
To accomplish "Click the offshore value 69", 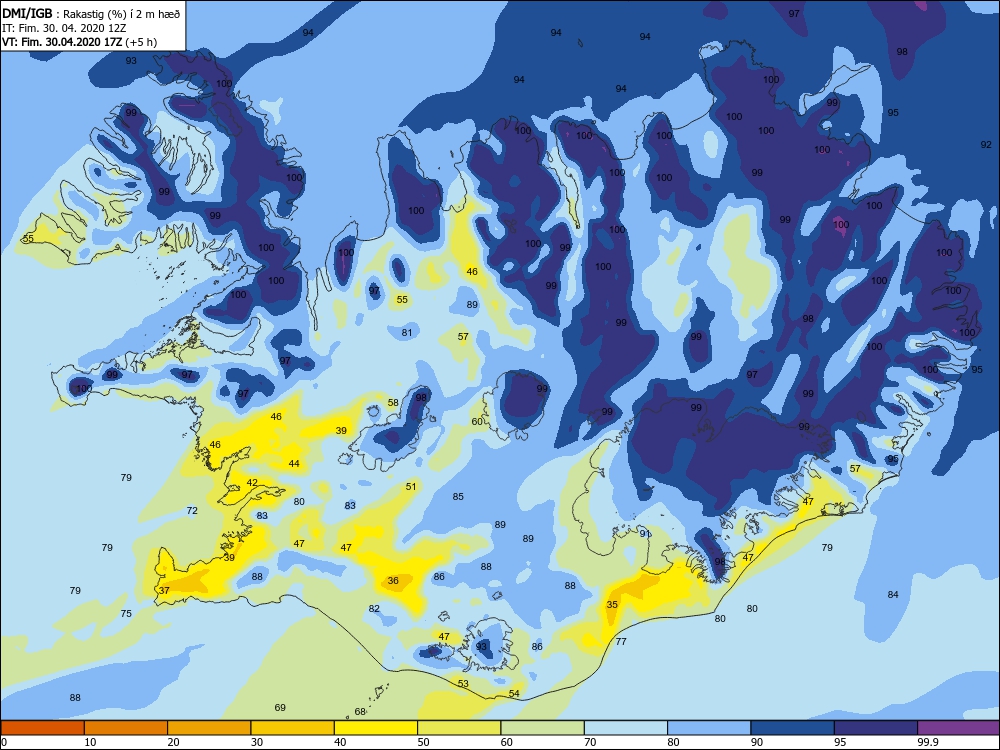I will point(280,708).
